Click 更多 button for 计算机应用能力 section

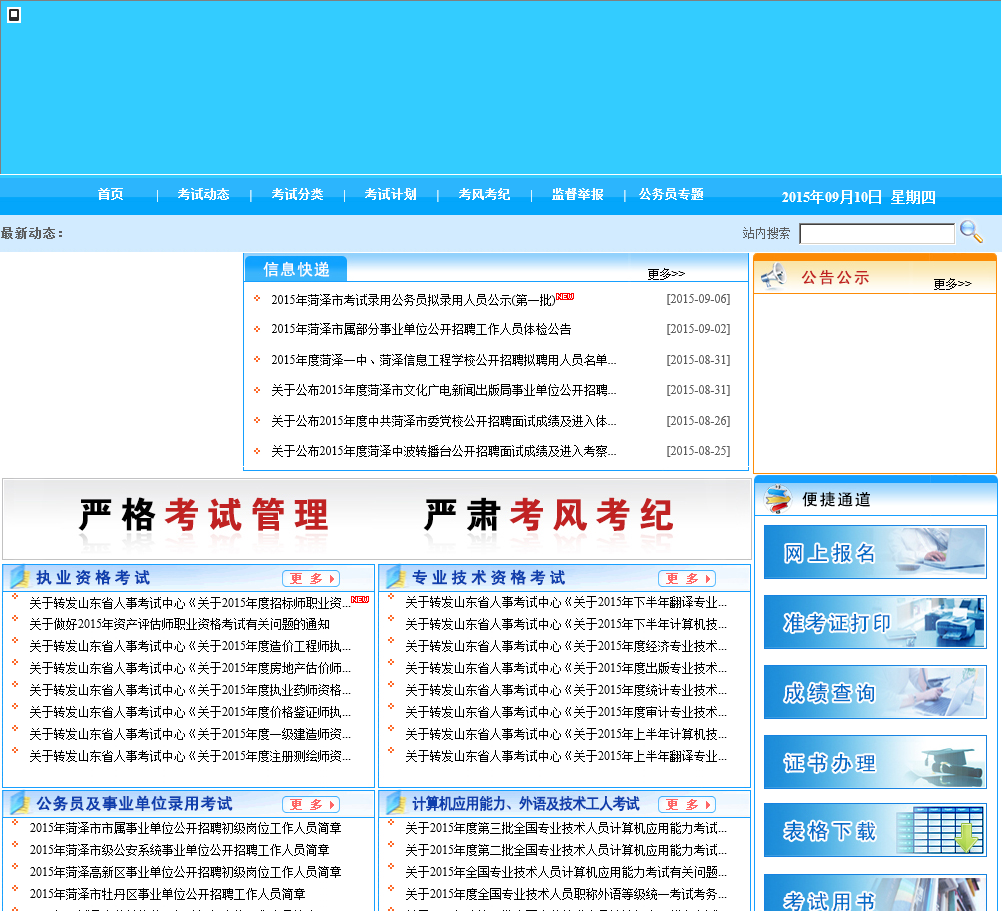pyautogui.click(x=687, y=804)
